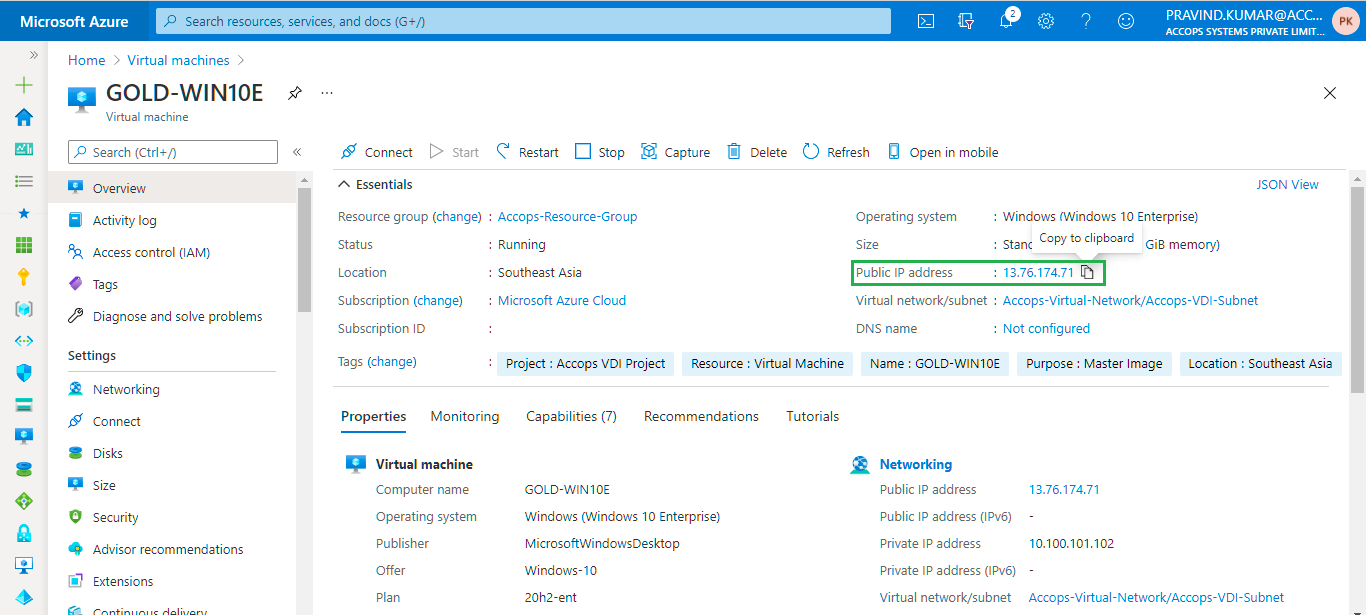Click the Networking heading link in Properties
This screenshot has height=615, width=1366.
(915, 464)
